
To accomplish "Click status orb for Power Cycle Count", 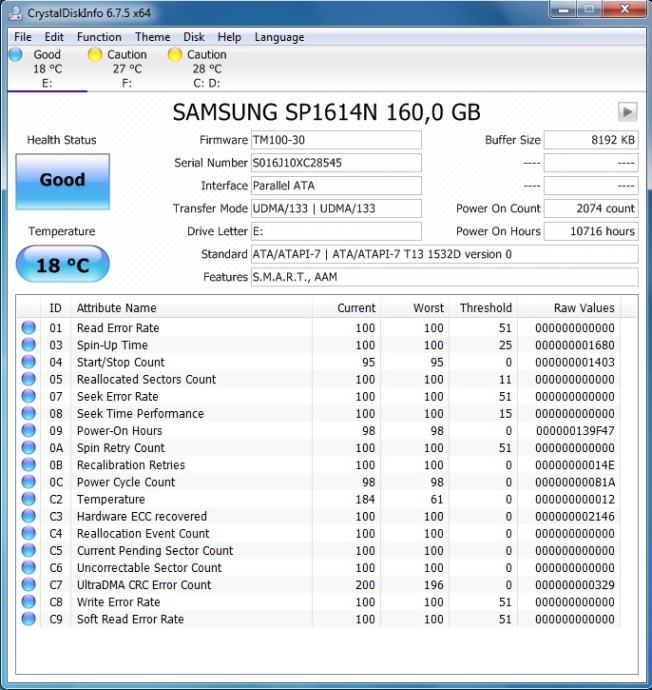I will point(29,482).
